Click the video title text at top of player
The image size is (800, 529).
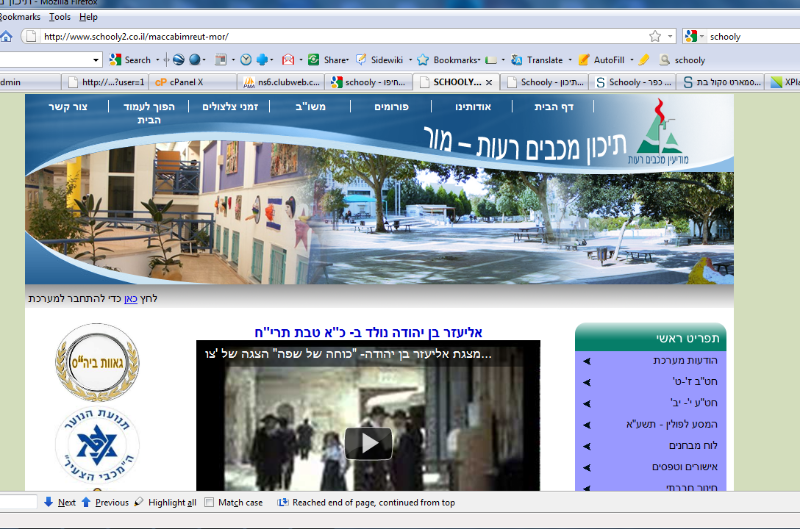348,354
